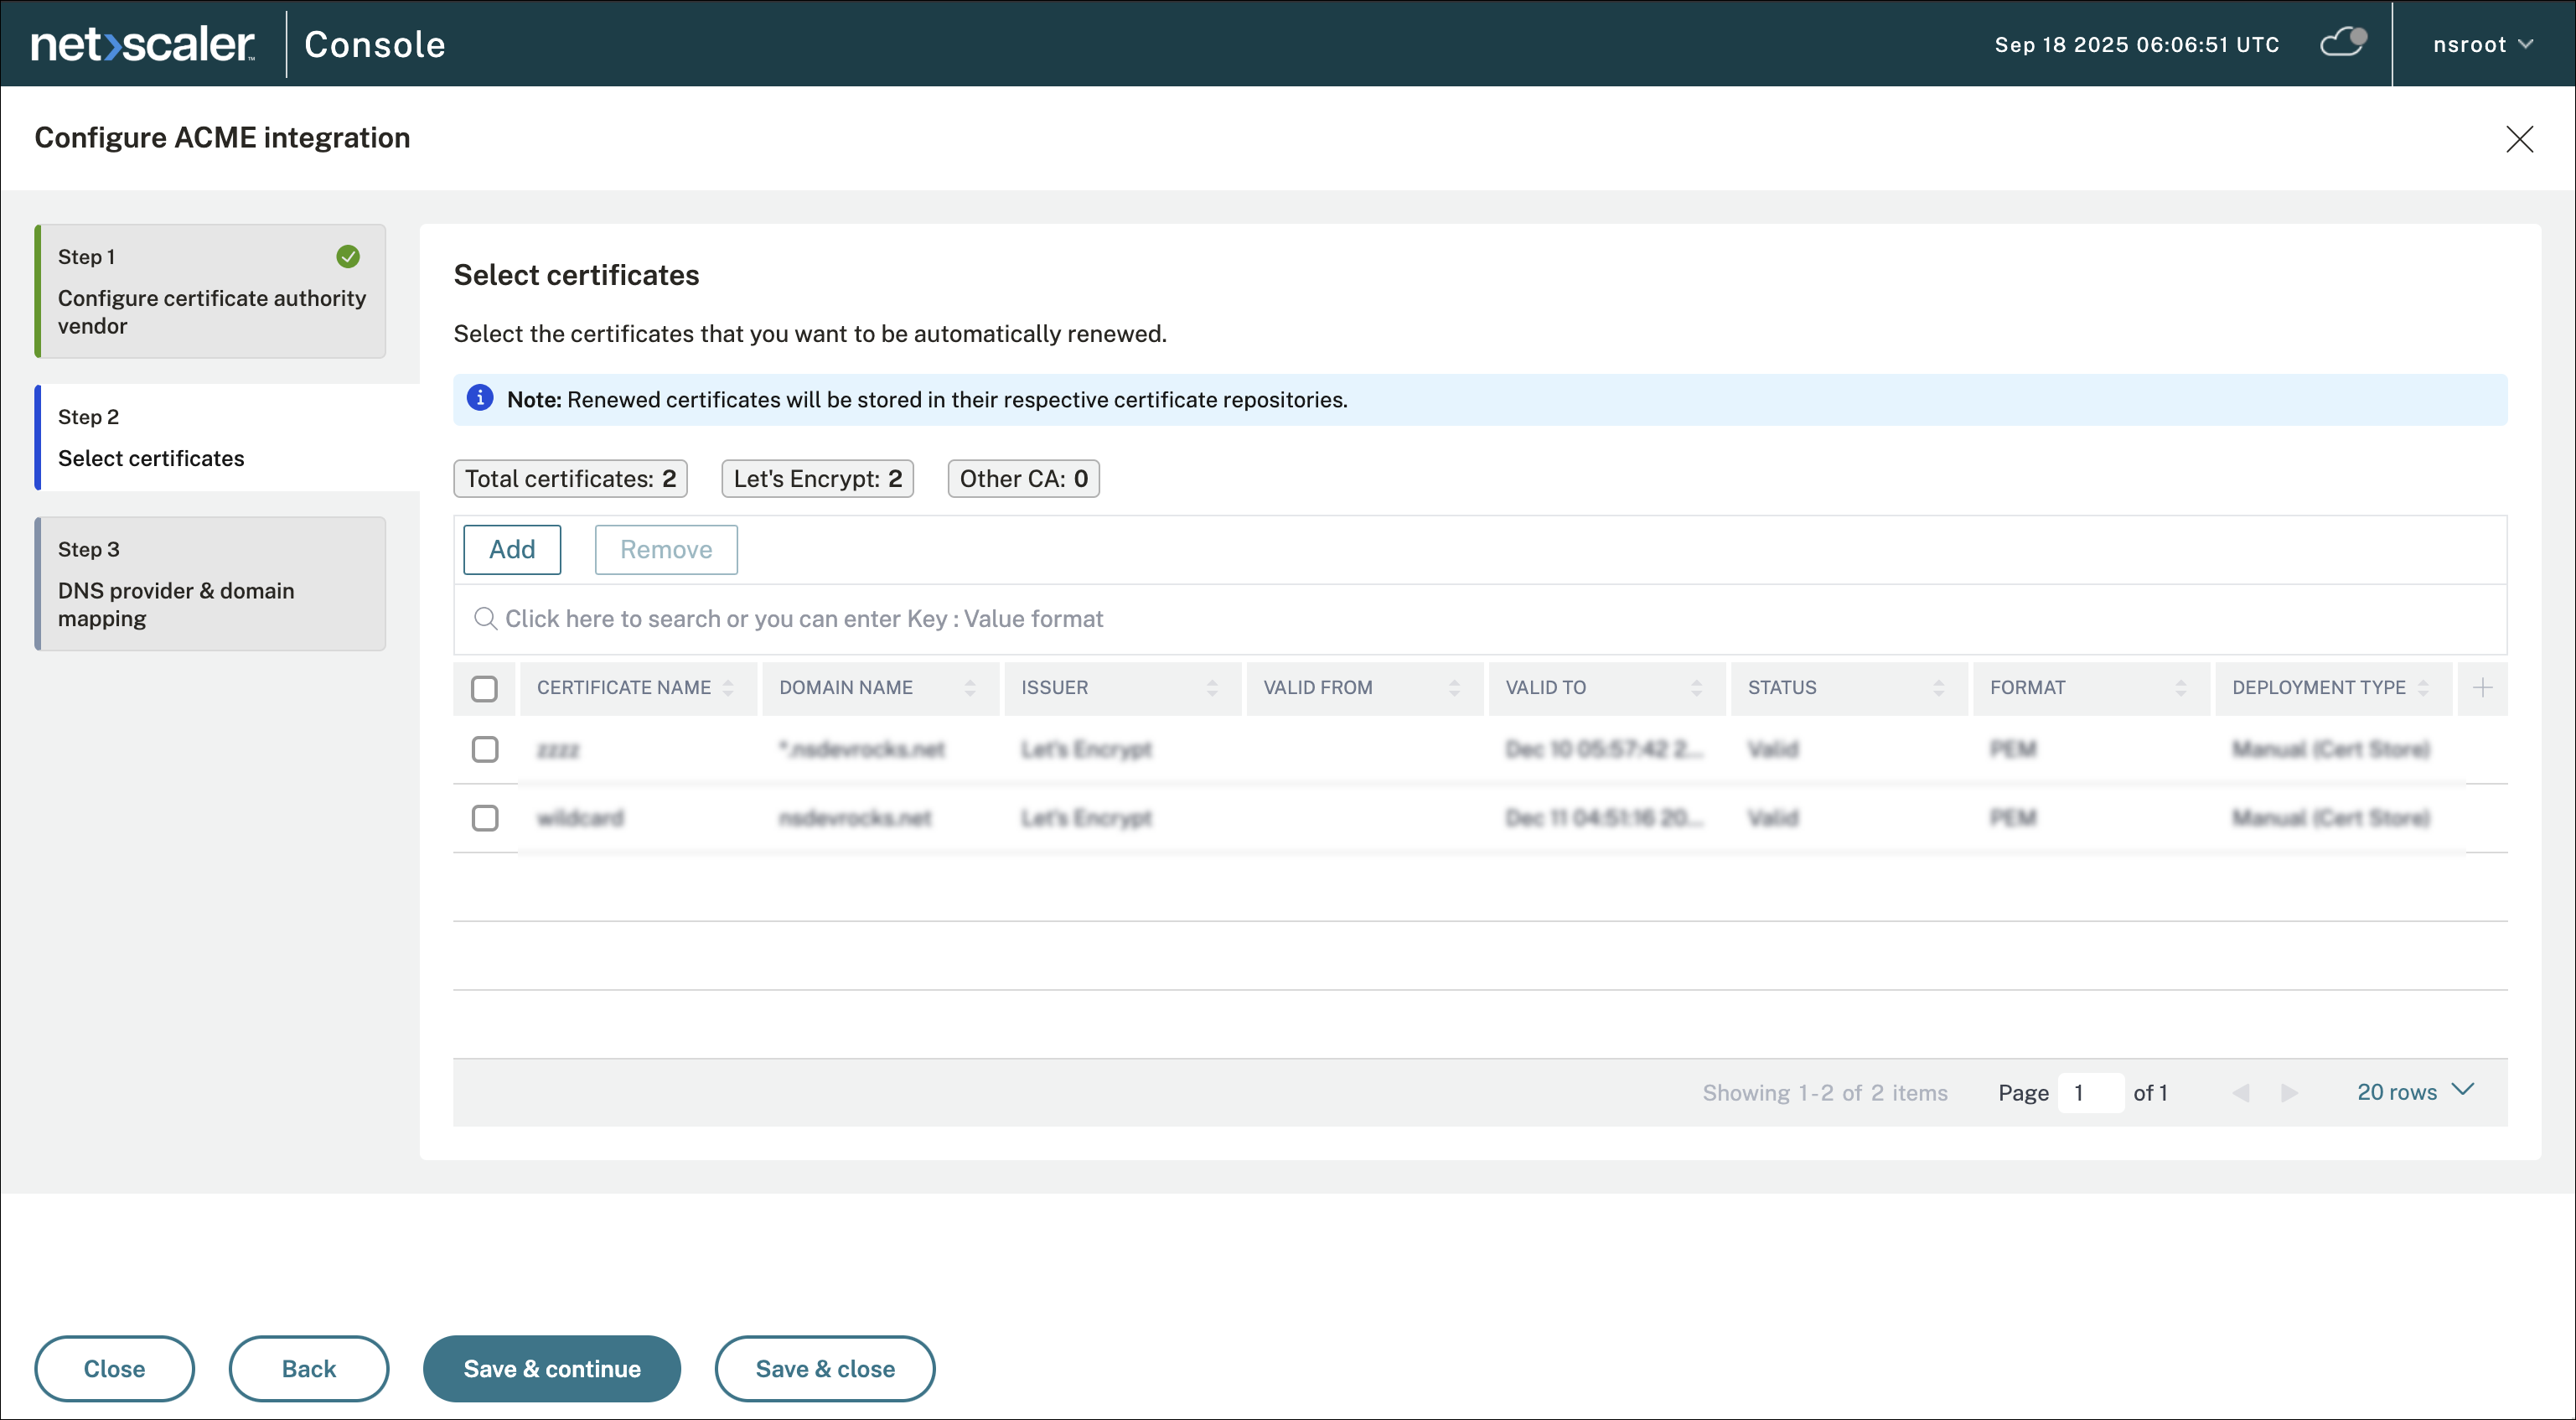
Task: Sort by Certificate Name column arrows
Action: tap(728, 688)
